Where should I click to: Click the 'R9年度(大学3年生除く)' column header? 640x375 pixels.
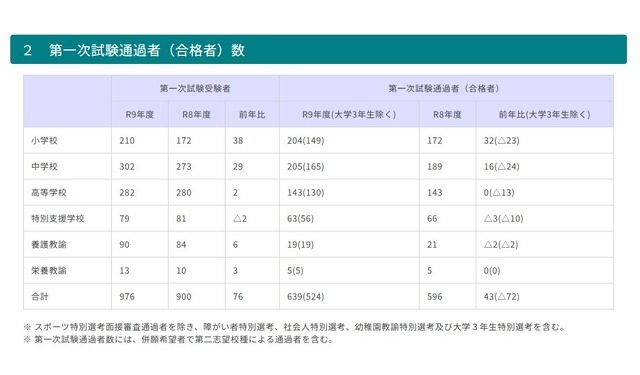349,115
